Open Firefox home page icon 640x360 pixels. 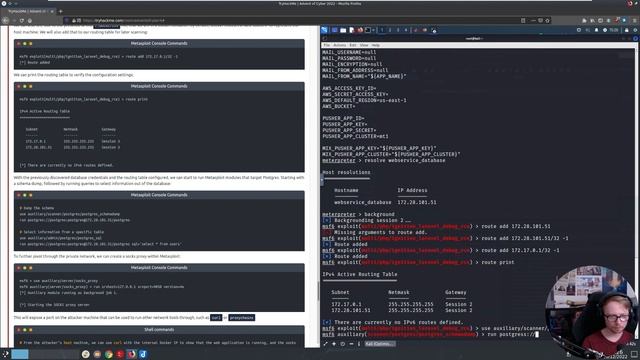(x=30, y=20)
